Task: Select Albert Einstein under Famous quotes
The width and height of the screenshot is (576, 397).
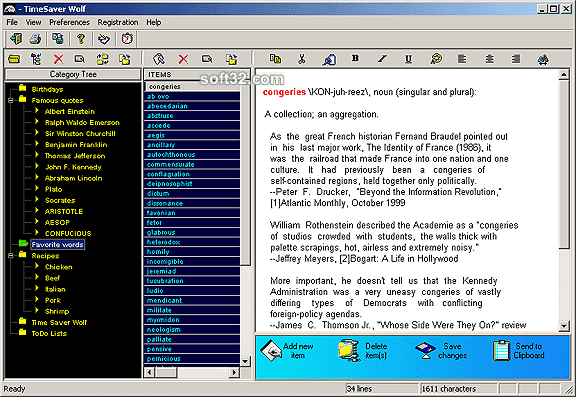Action: click(x=70, y=111)
